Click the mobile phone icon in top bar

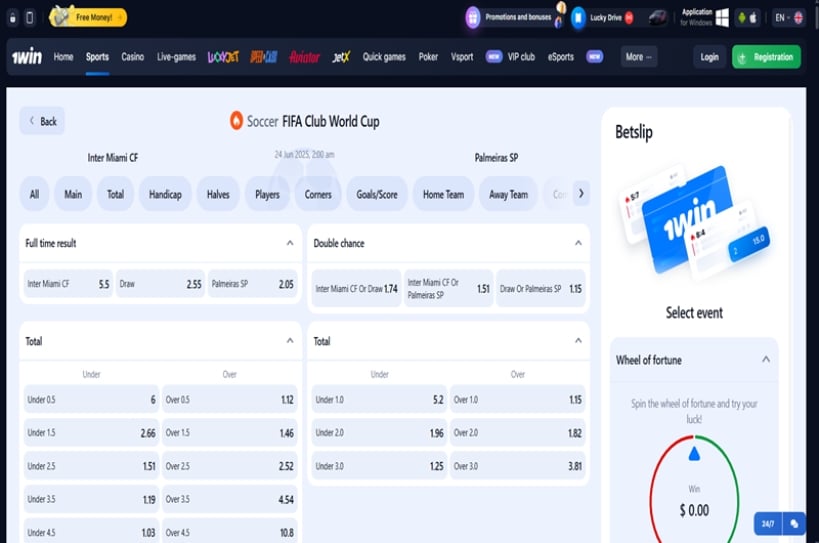pos(30,18)
